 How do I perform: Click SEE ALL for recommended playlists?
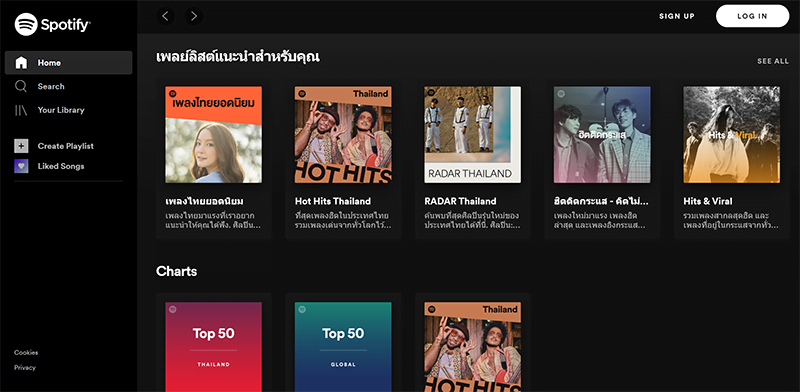(x=773, y=61)
